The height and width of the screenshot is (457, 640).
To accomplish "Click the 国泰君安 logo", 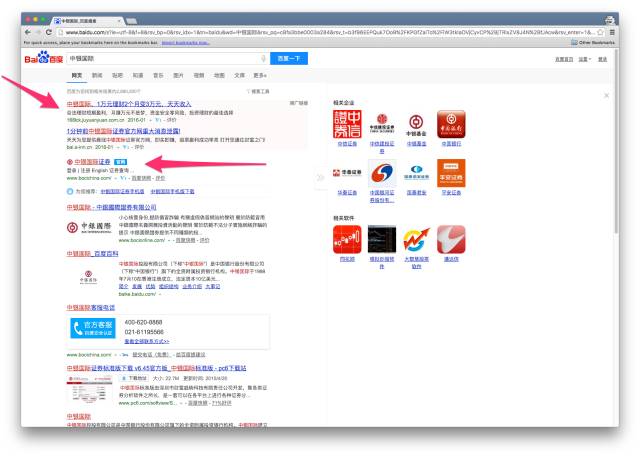I will 416,173.
